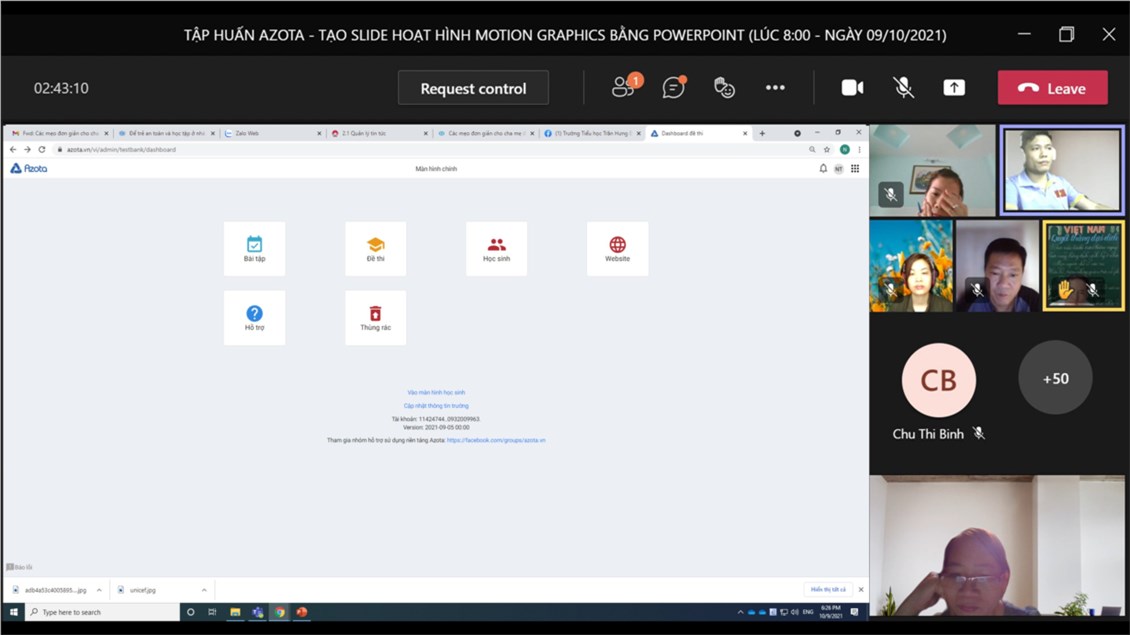The width and height of the screenshot is (1130, 635).
Task: Open the participants list icon
Action: 624,88
